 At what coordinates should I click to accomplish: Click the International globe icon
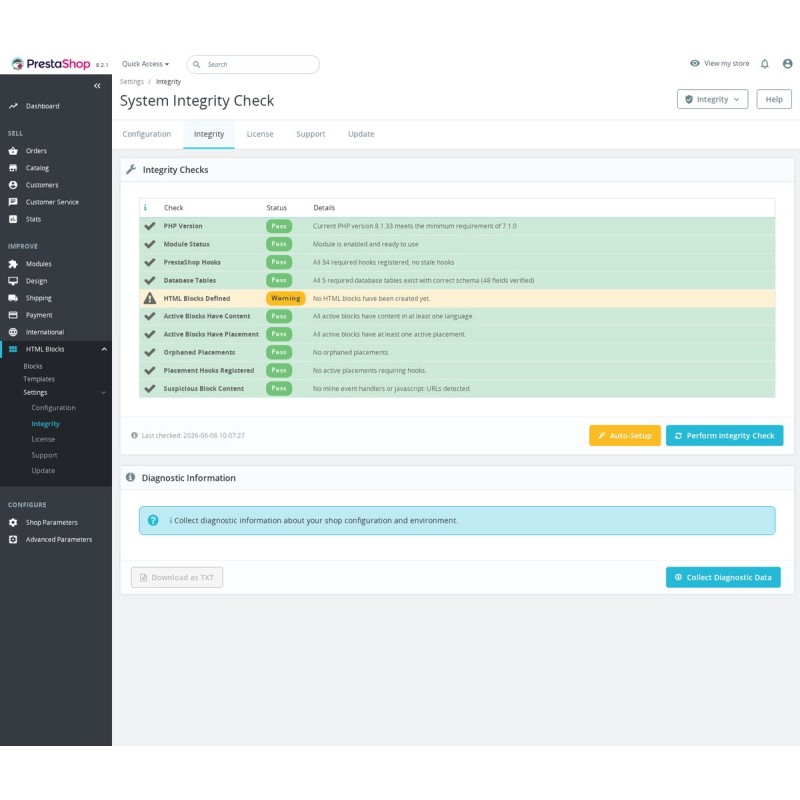pyautogui.click(x=13, y=332)
